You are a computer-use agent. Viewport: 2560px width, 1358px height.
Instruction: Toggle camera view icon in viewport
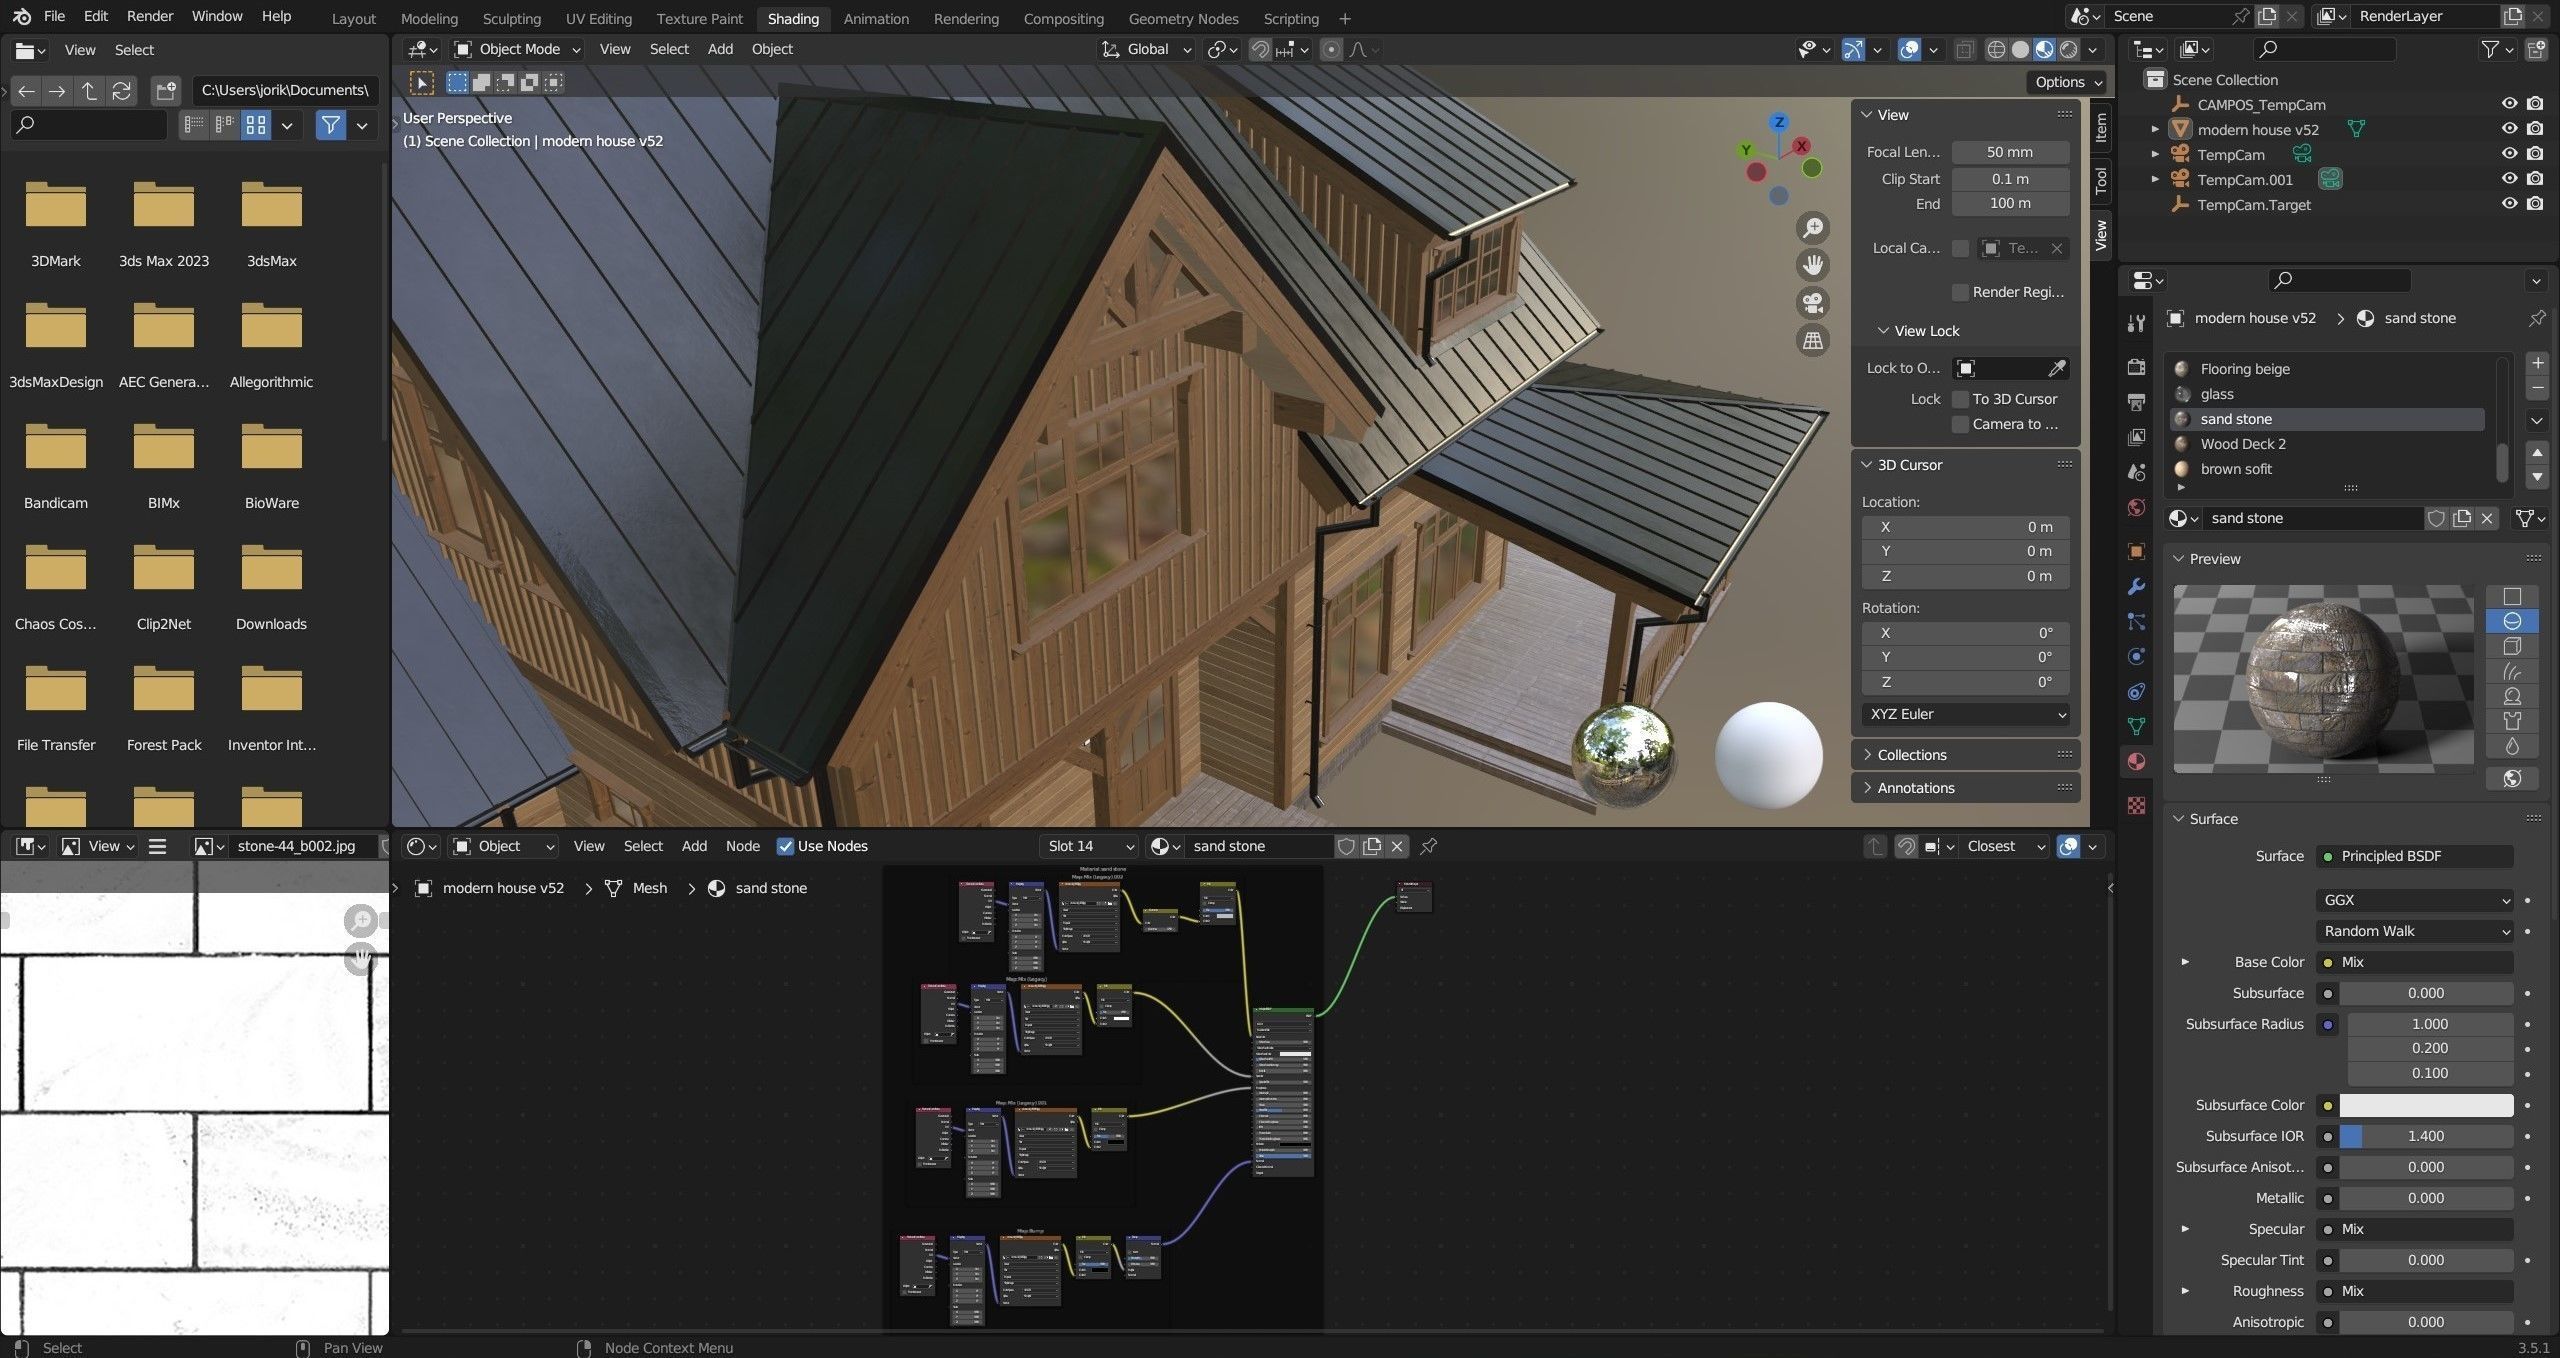(1813, 303)
